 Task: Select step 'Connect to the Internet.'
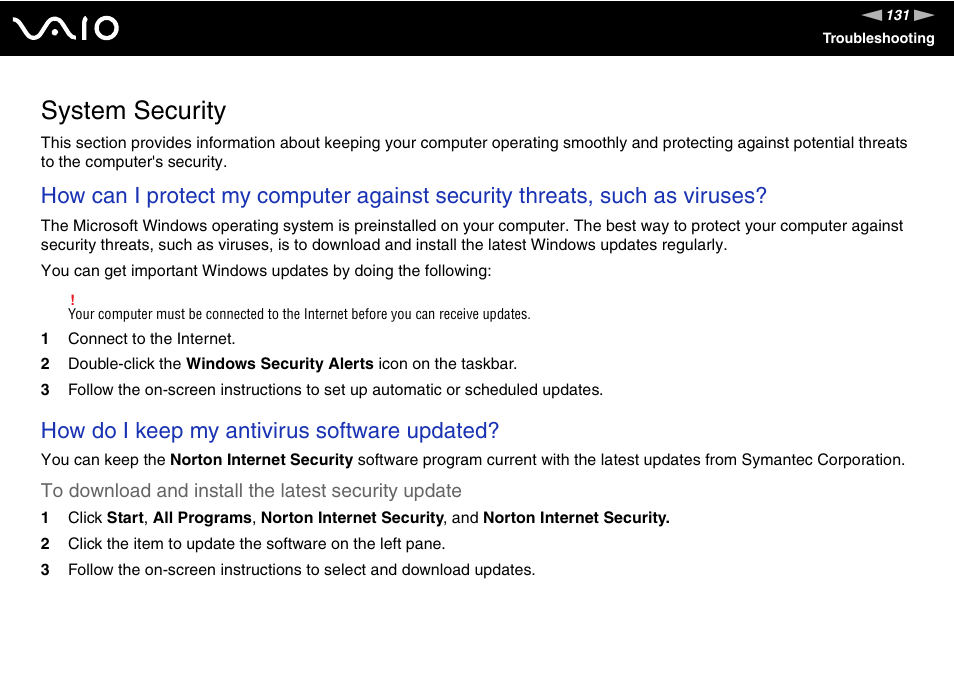pos(151,339)
